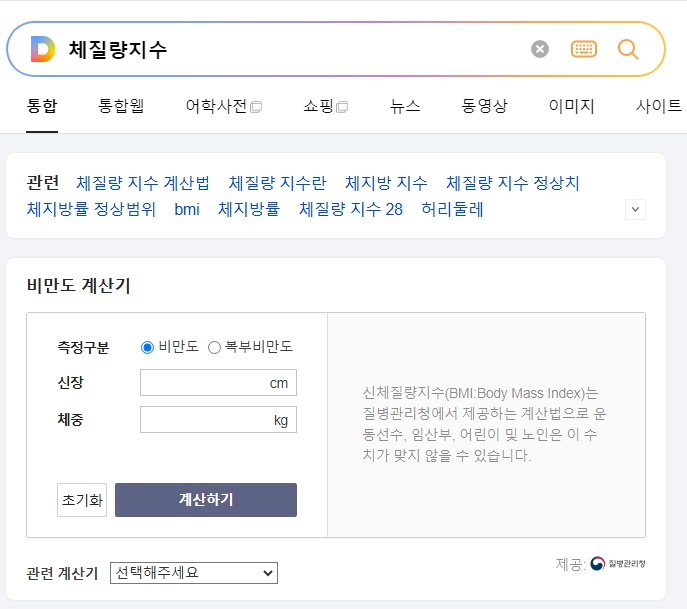Viewport: 687px width, 609px height.
Task: Open the 어학사전 tab
Action: coord(223,106)
